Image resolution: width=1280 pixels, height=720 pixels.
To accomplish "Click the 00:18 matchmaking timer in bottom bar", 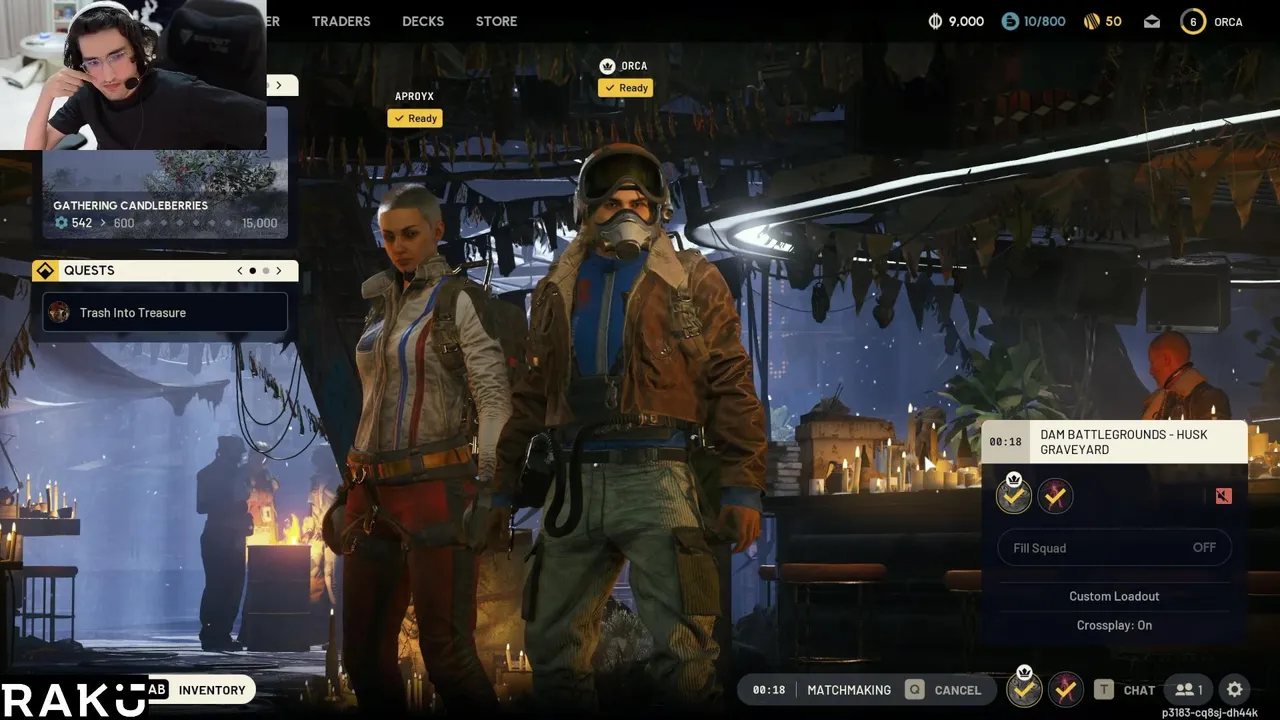I will click(x=769, y=690).
